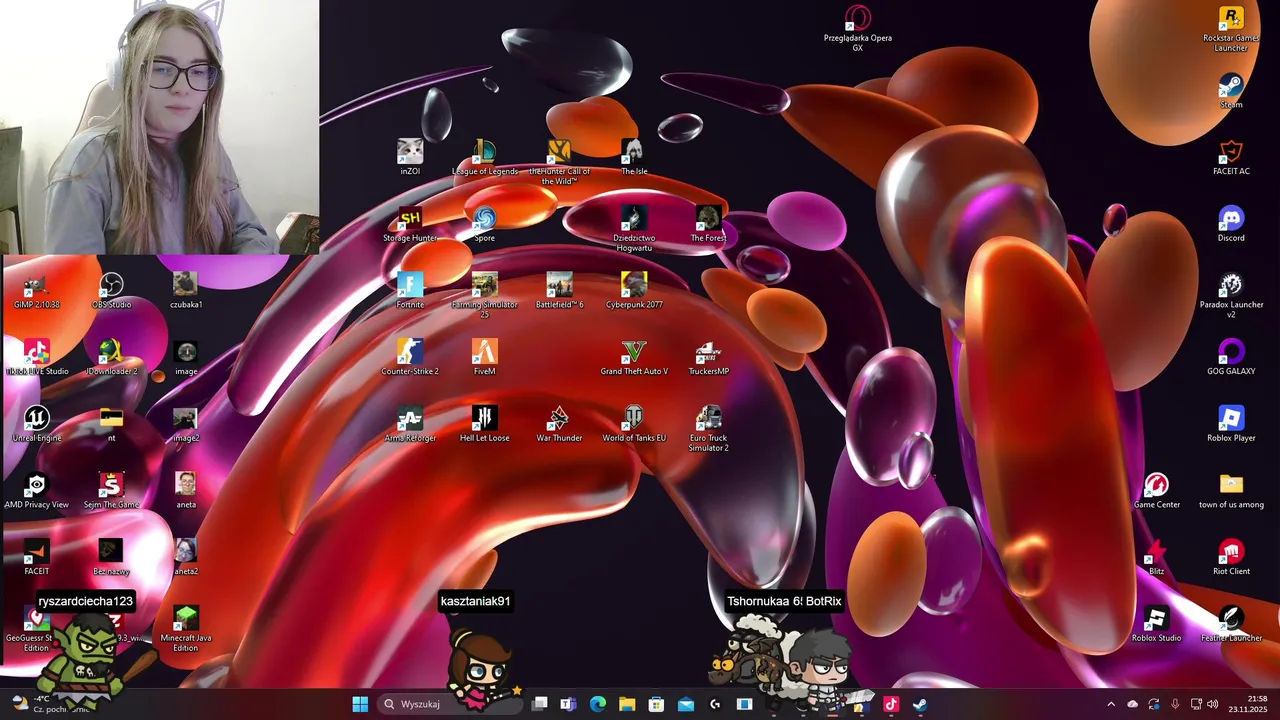Click the Wyszukaj taskbar search box

tap(452, 704)
